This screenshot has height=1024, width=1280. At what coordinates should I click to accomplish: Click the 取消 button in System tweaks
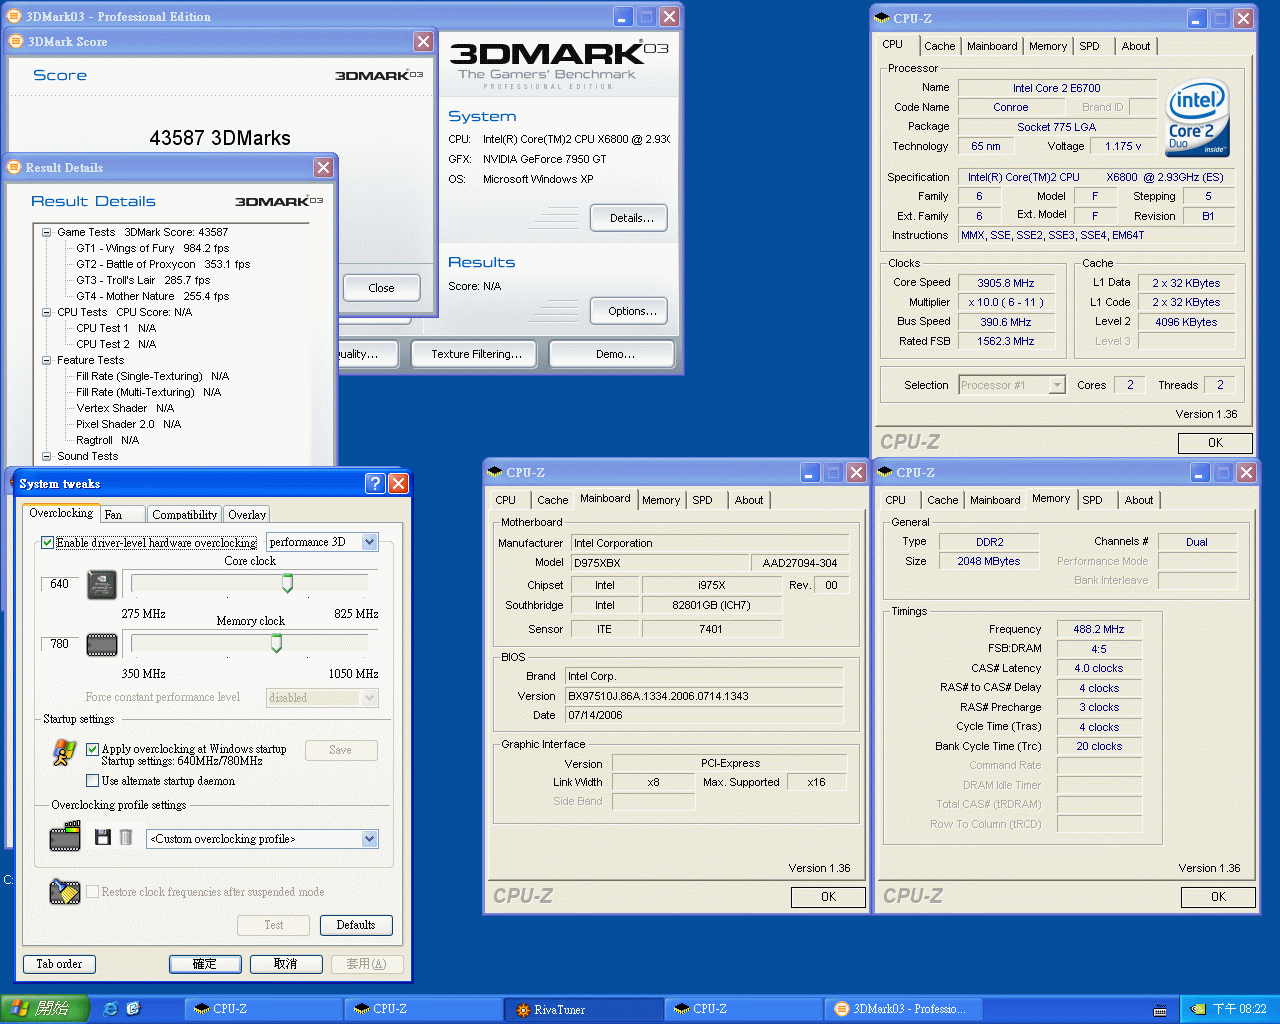point(286,964)
